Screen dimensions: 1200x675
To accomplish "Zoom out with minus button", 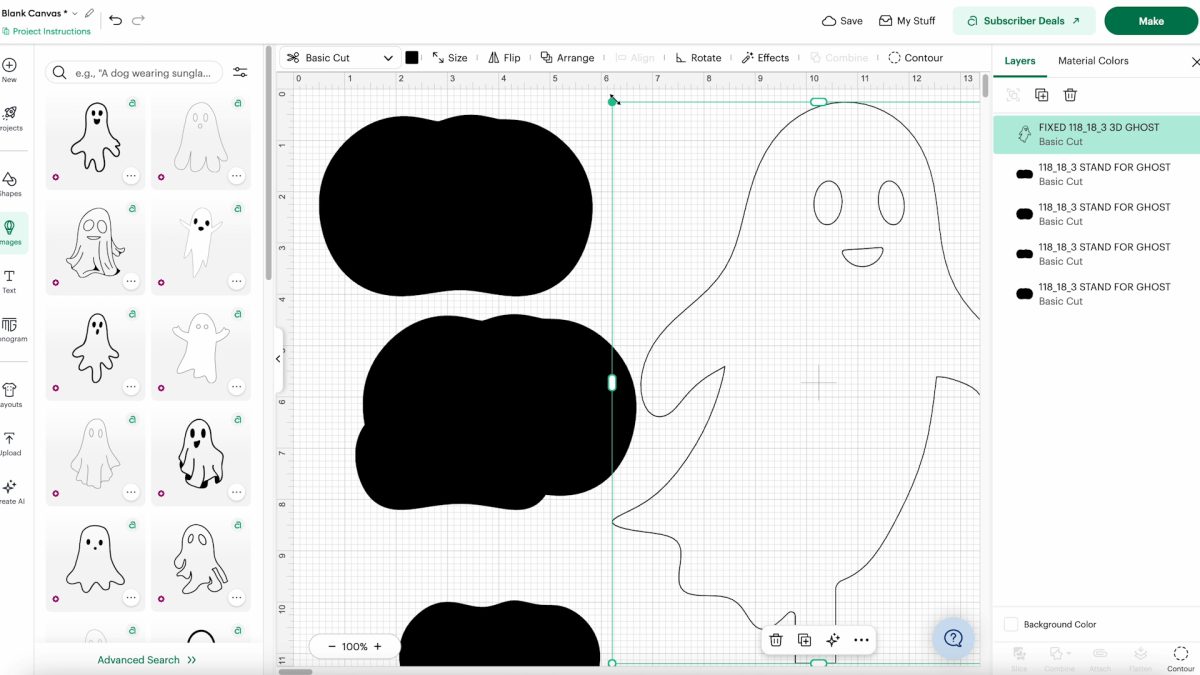I will pyautogui.click(x=331, y=647).
